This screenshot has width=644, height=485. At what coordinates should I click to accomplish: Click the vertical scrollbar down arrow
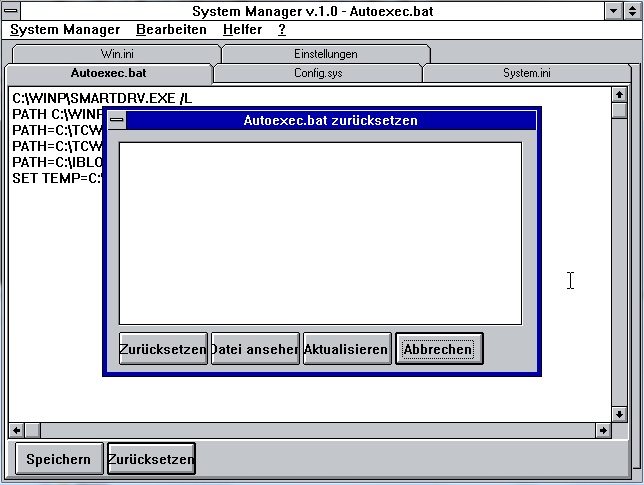click(619, 414)
